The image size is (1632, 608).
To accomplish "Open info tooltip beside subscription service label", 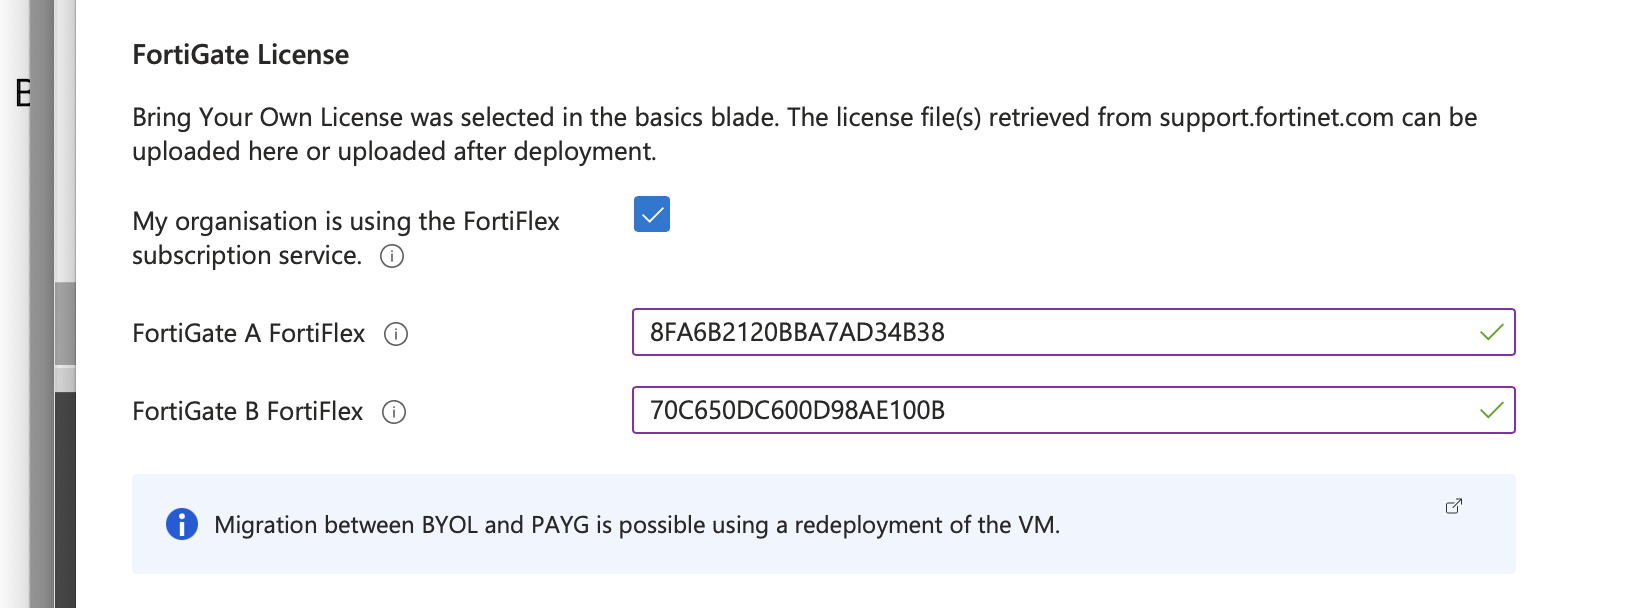I will pyautogui.click(x=392, y=256).
